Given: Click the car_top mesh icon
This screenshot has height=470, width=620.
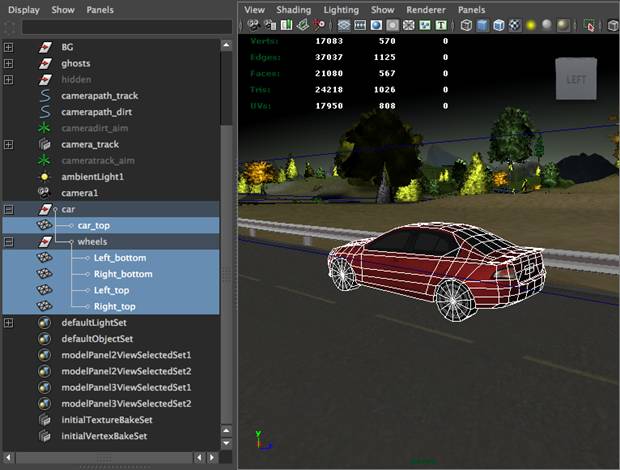Looking at the screenshot, I should tap(44, 225).
